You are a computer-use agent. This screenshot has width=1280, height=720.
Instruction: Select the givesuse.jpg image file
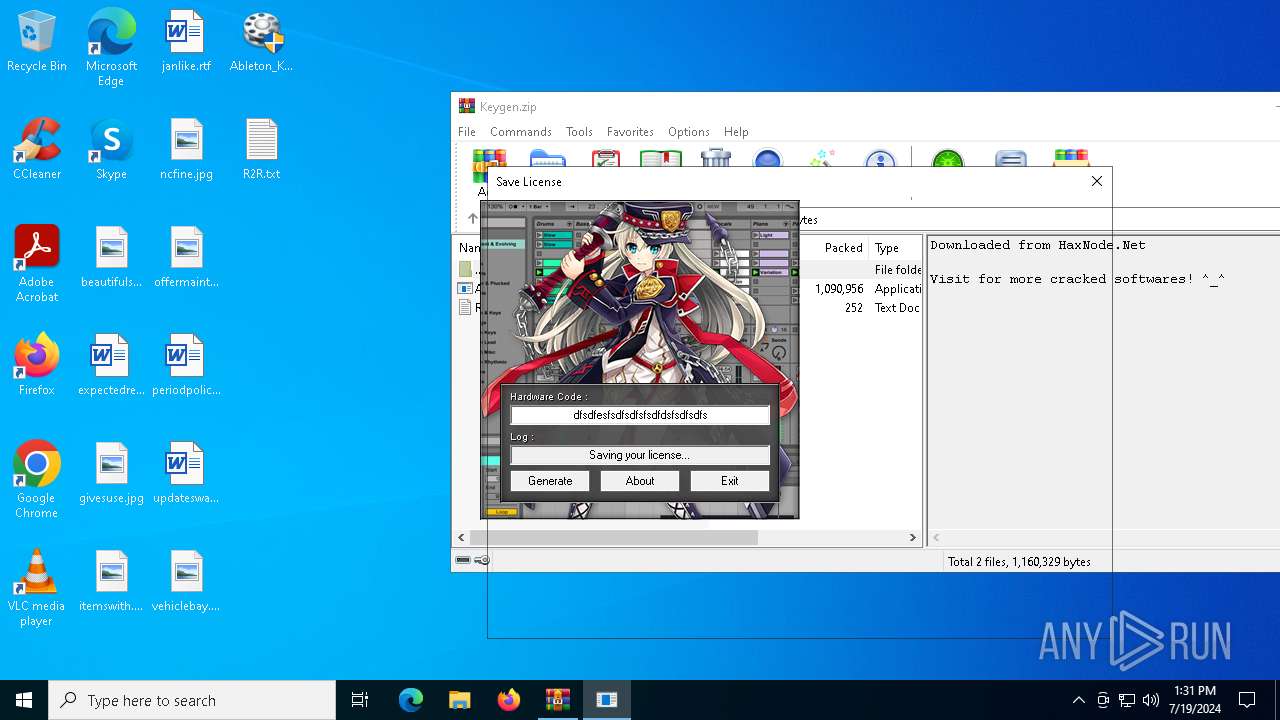(x=111, y=474)
